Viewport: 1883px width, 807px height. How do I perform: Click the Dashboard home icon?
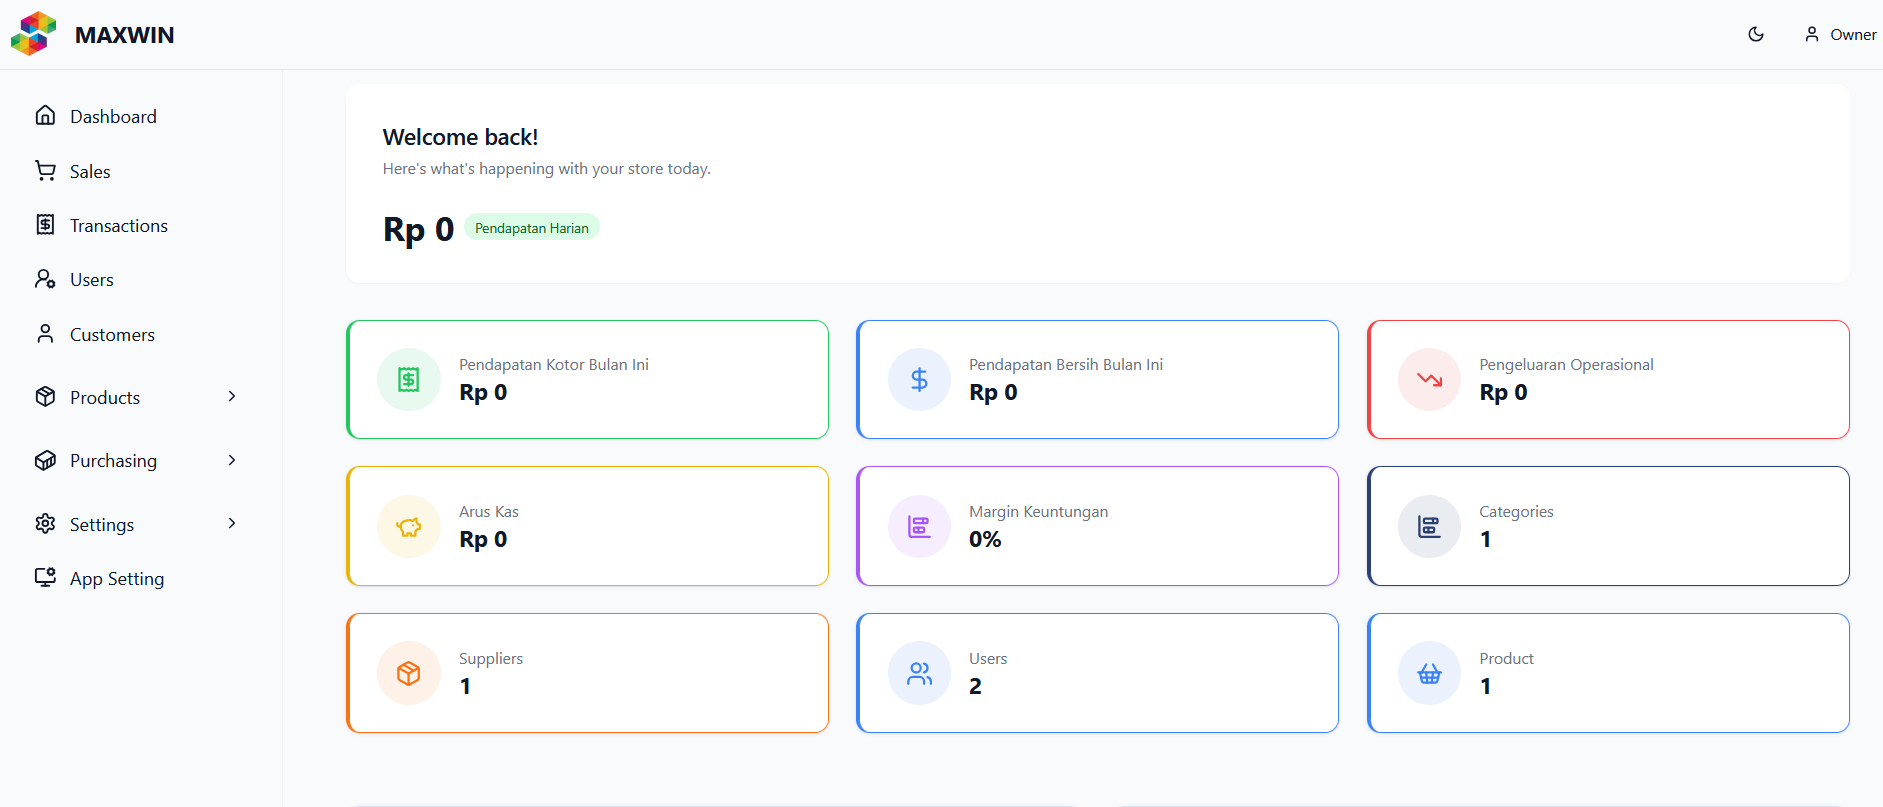[45, 116]
